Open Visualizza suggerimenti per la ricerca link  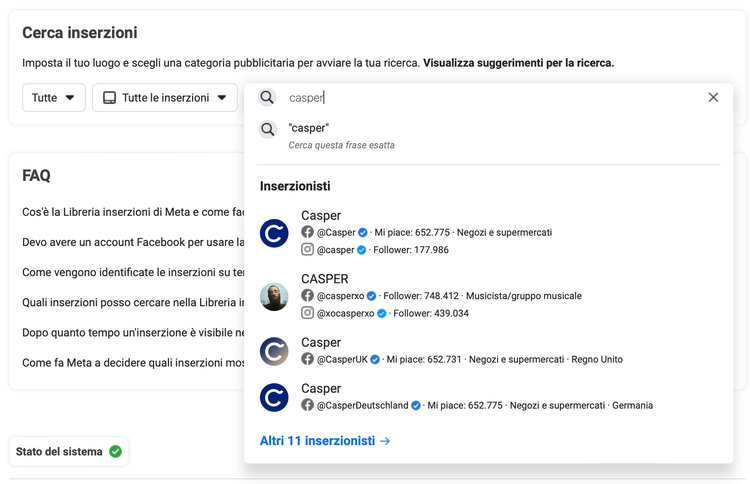[518, 63]
